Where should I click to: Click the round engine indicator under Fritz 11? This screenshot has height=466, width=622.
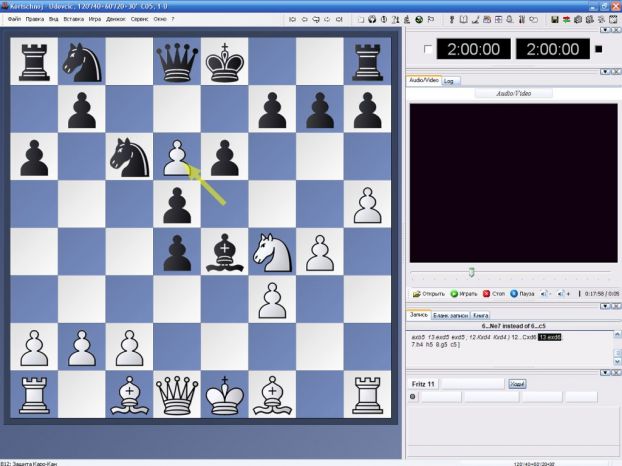pos(413,396)
